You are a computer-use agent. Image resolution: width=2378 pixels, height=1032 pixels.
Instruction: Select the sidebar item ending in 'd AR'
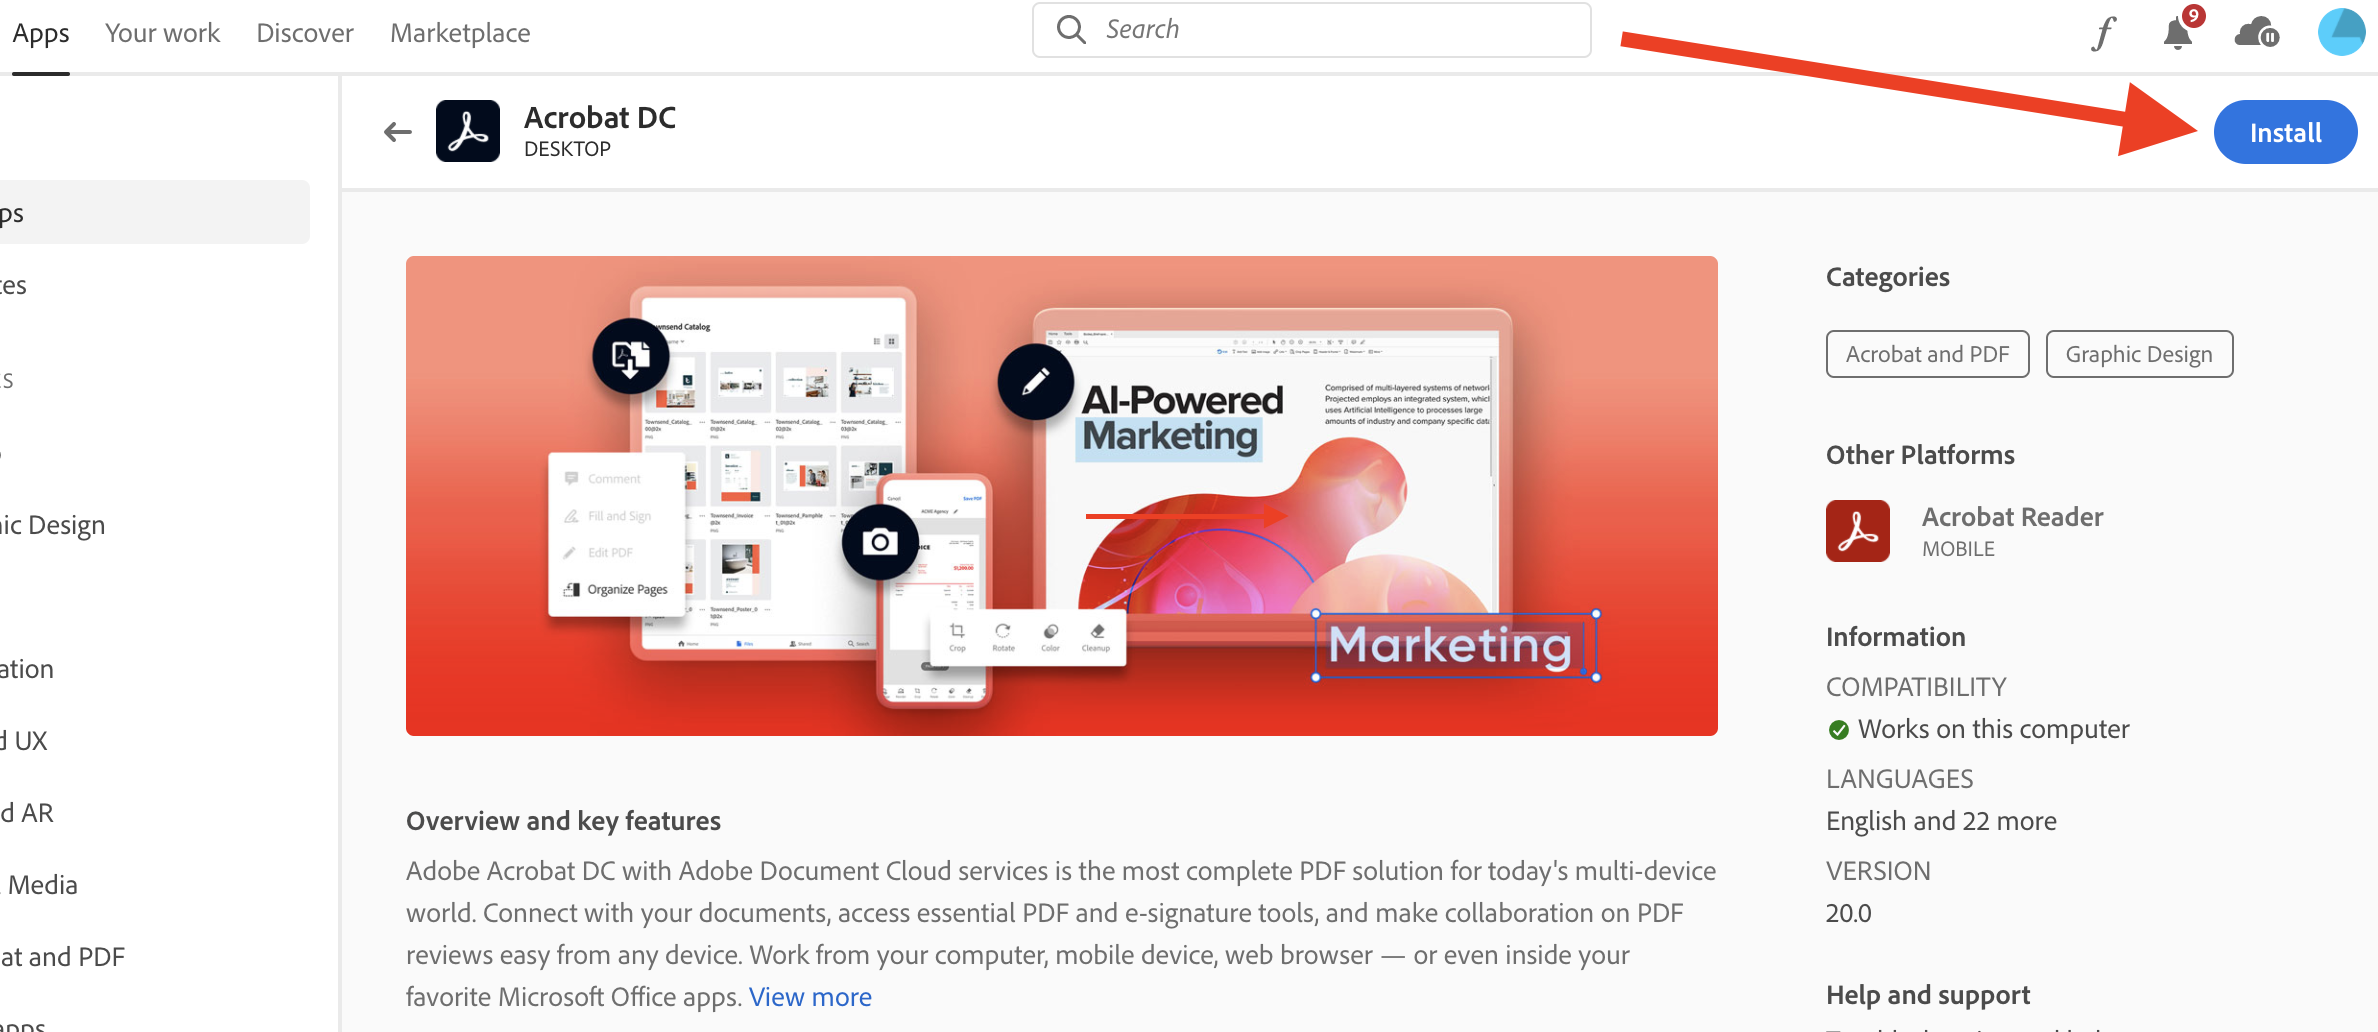coord(27,813)
